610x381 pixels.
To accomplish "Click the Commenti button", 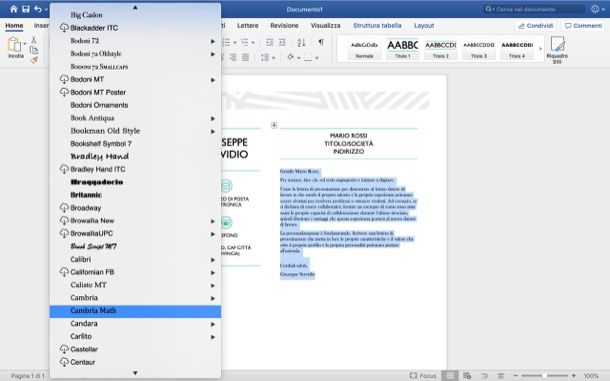I will pyautogui.click(x=583, y=26).
